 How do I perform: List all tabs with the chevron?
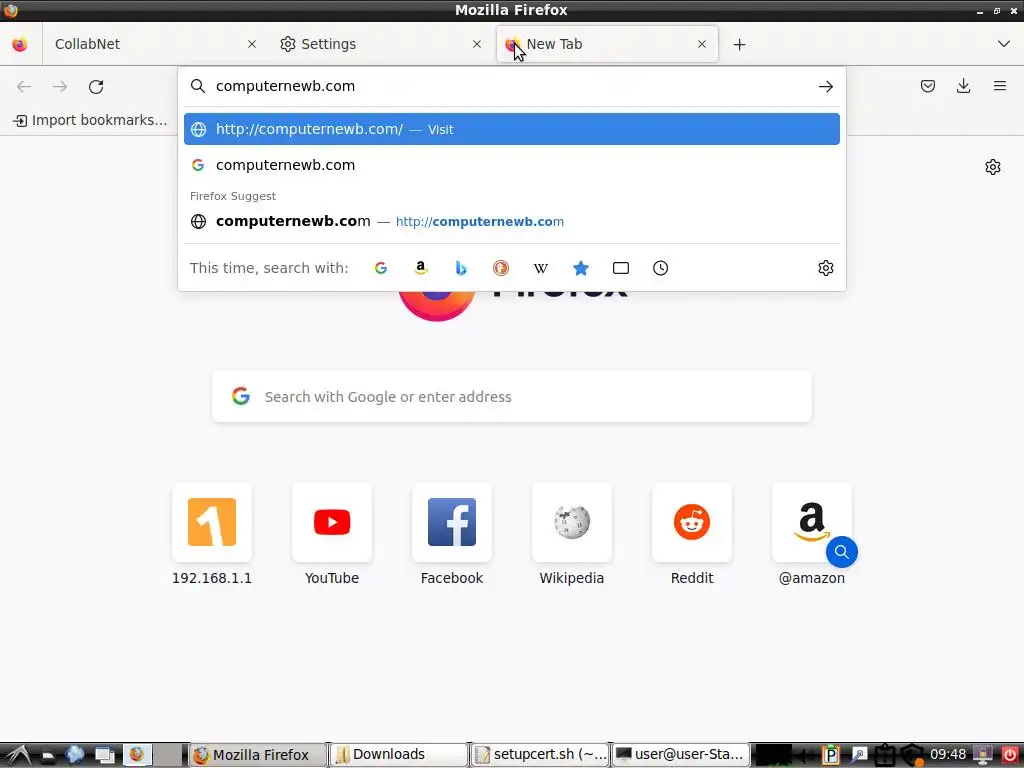click(x=1004, y=44)
